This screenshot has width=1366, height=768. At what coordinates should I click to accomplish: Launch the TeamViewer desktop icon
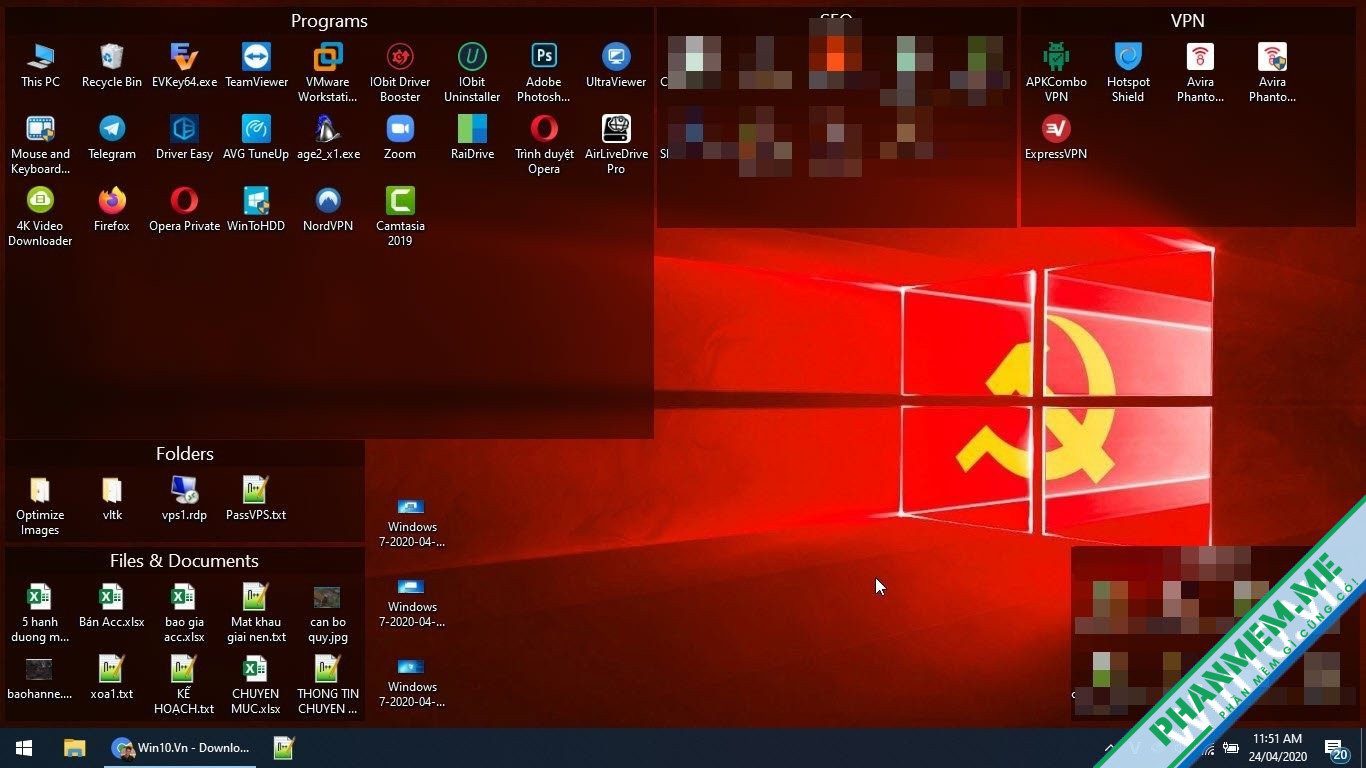point(256,65)
